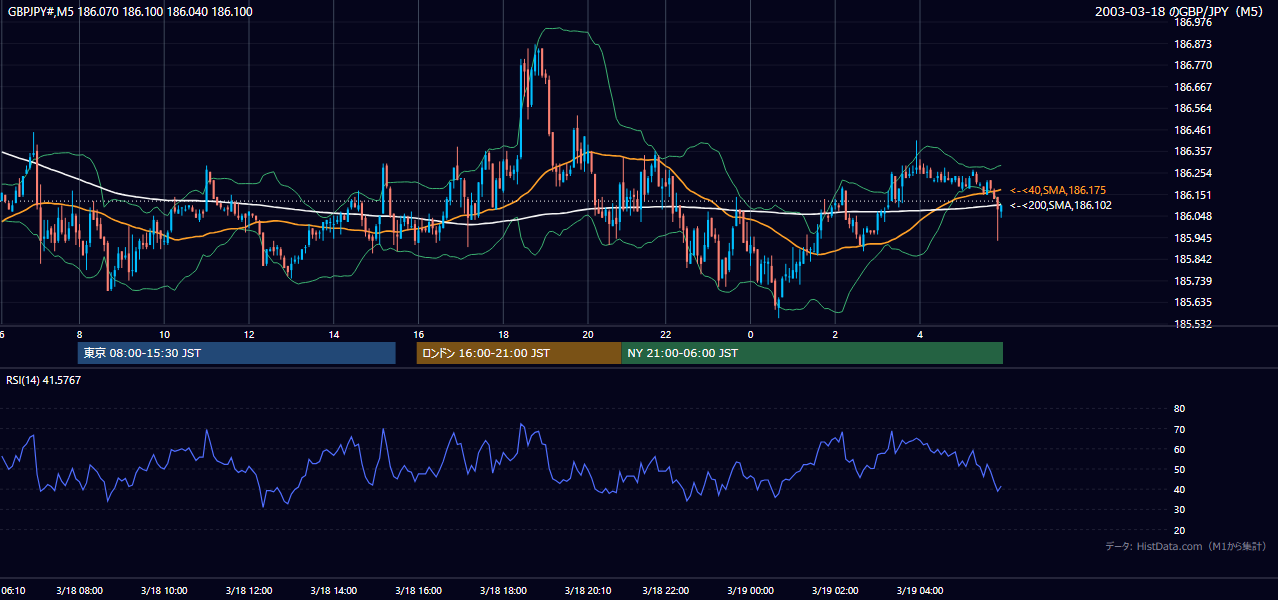Click price scale value 186.461

[1193, 130]
